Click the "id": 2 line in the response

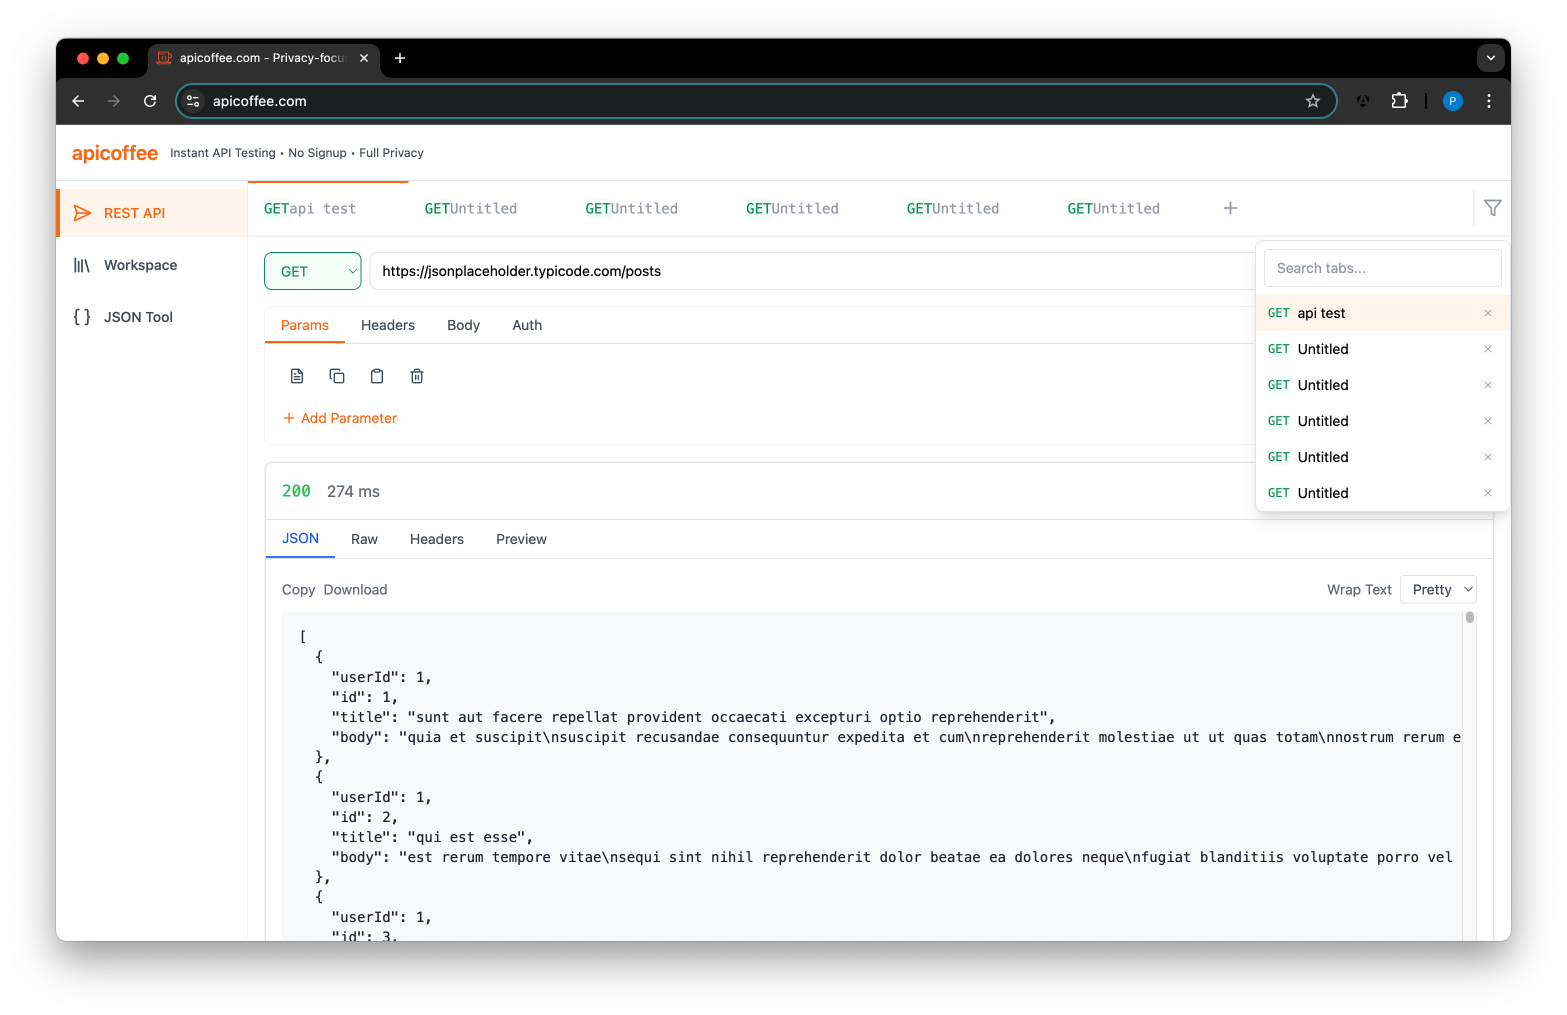(x=365, y=817)
